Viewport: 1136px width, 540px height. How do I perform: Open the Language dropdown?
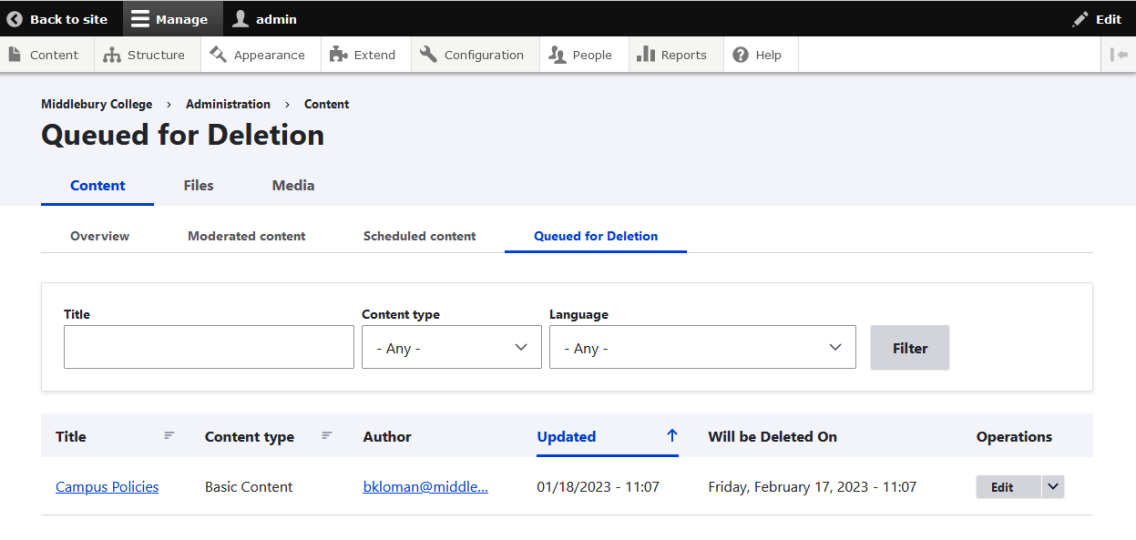703,347
